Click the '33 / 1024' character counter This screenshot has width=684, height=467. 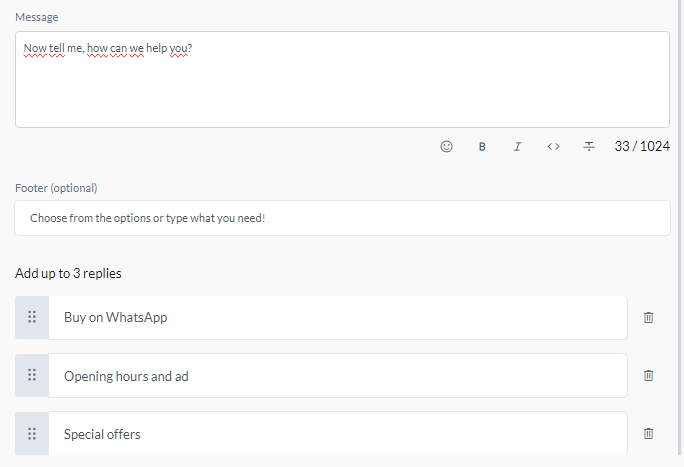642,146
